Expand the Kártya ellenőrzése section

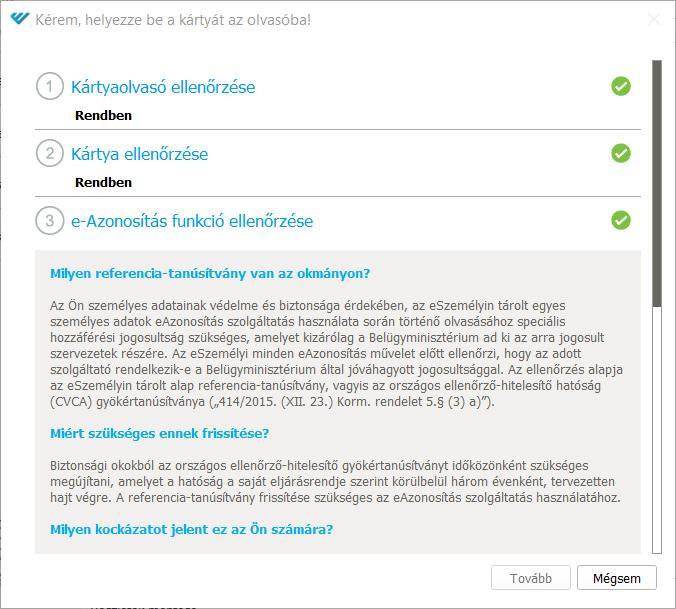point(139,154)
